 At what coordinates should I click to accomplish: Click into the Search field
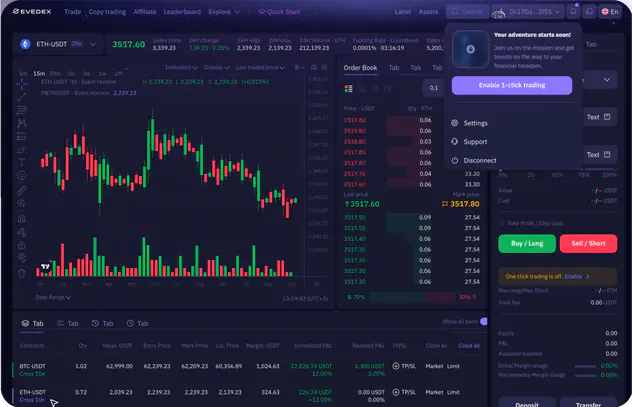pyautogui.click(x=468, y=12)
